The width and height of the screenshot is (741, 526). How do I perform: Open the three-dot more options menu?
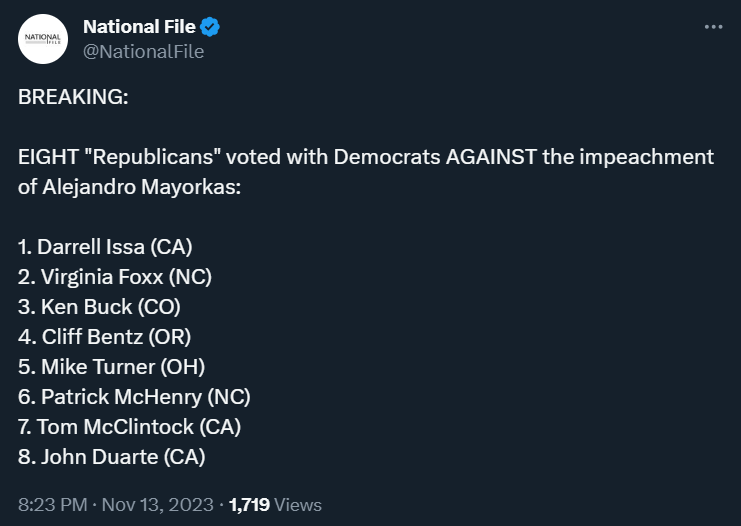tap(713, 27)
